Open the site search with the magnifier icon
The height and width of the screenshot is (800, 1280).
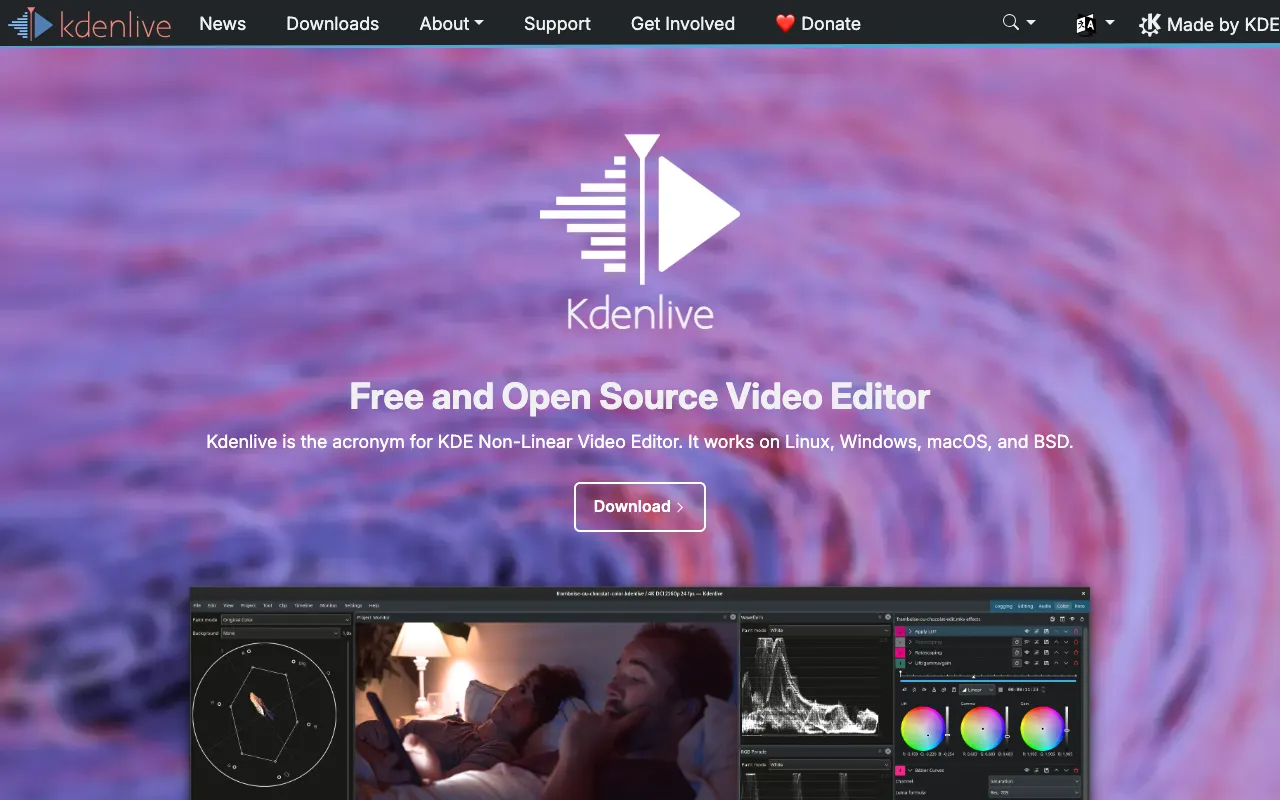pos(1010,22)
